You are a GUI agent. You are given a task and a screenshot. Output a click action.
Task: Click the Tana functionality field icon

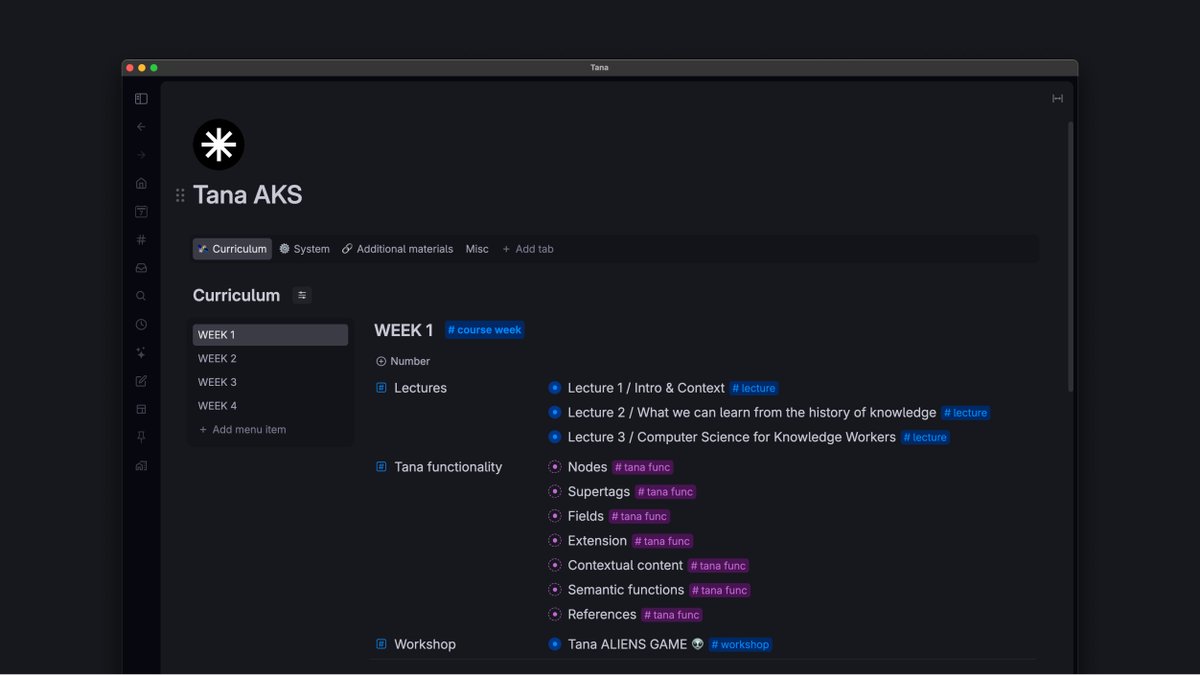coord(381,467)
